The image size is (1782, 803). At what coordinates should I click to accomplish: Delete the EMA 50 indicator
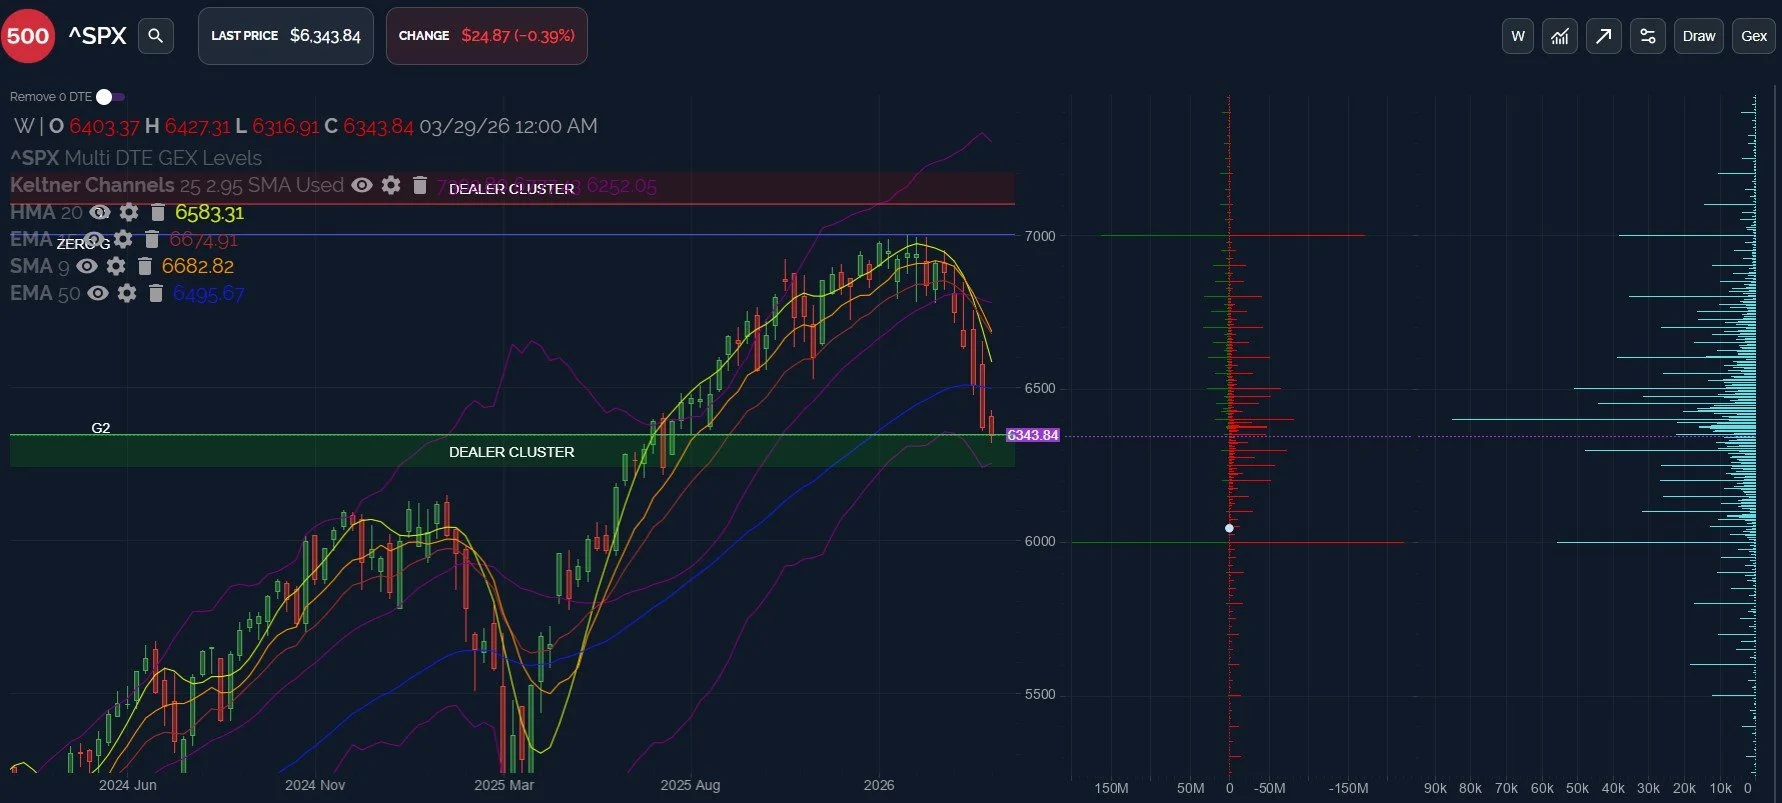[156, 293]
